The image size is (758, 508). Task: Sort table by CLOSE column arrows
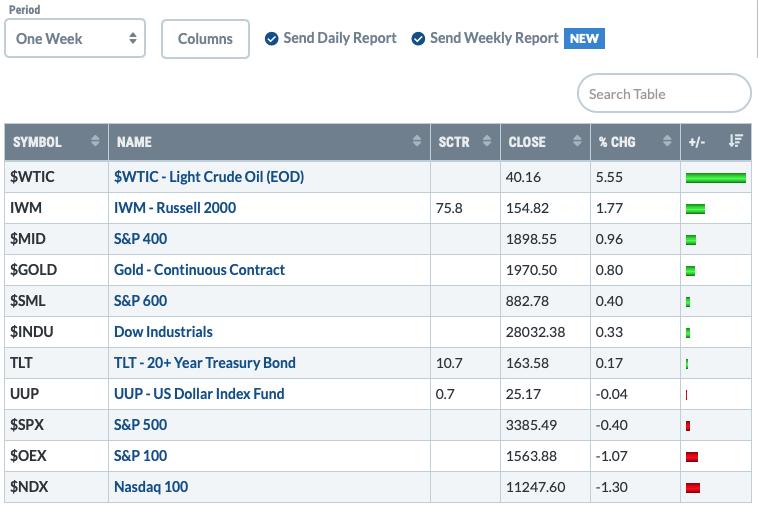coord(577,141)
